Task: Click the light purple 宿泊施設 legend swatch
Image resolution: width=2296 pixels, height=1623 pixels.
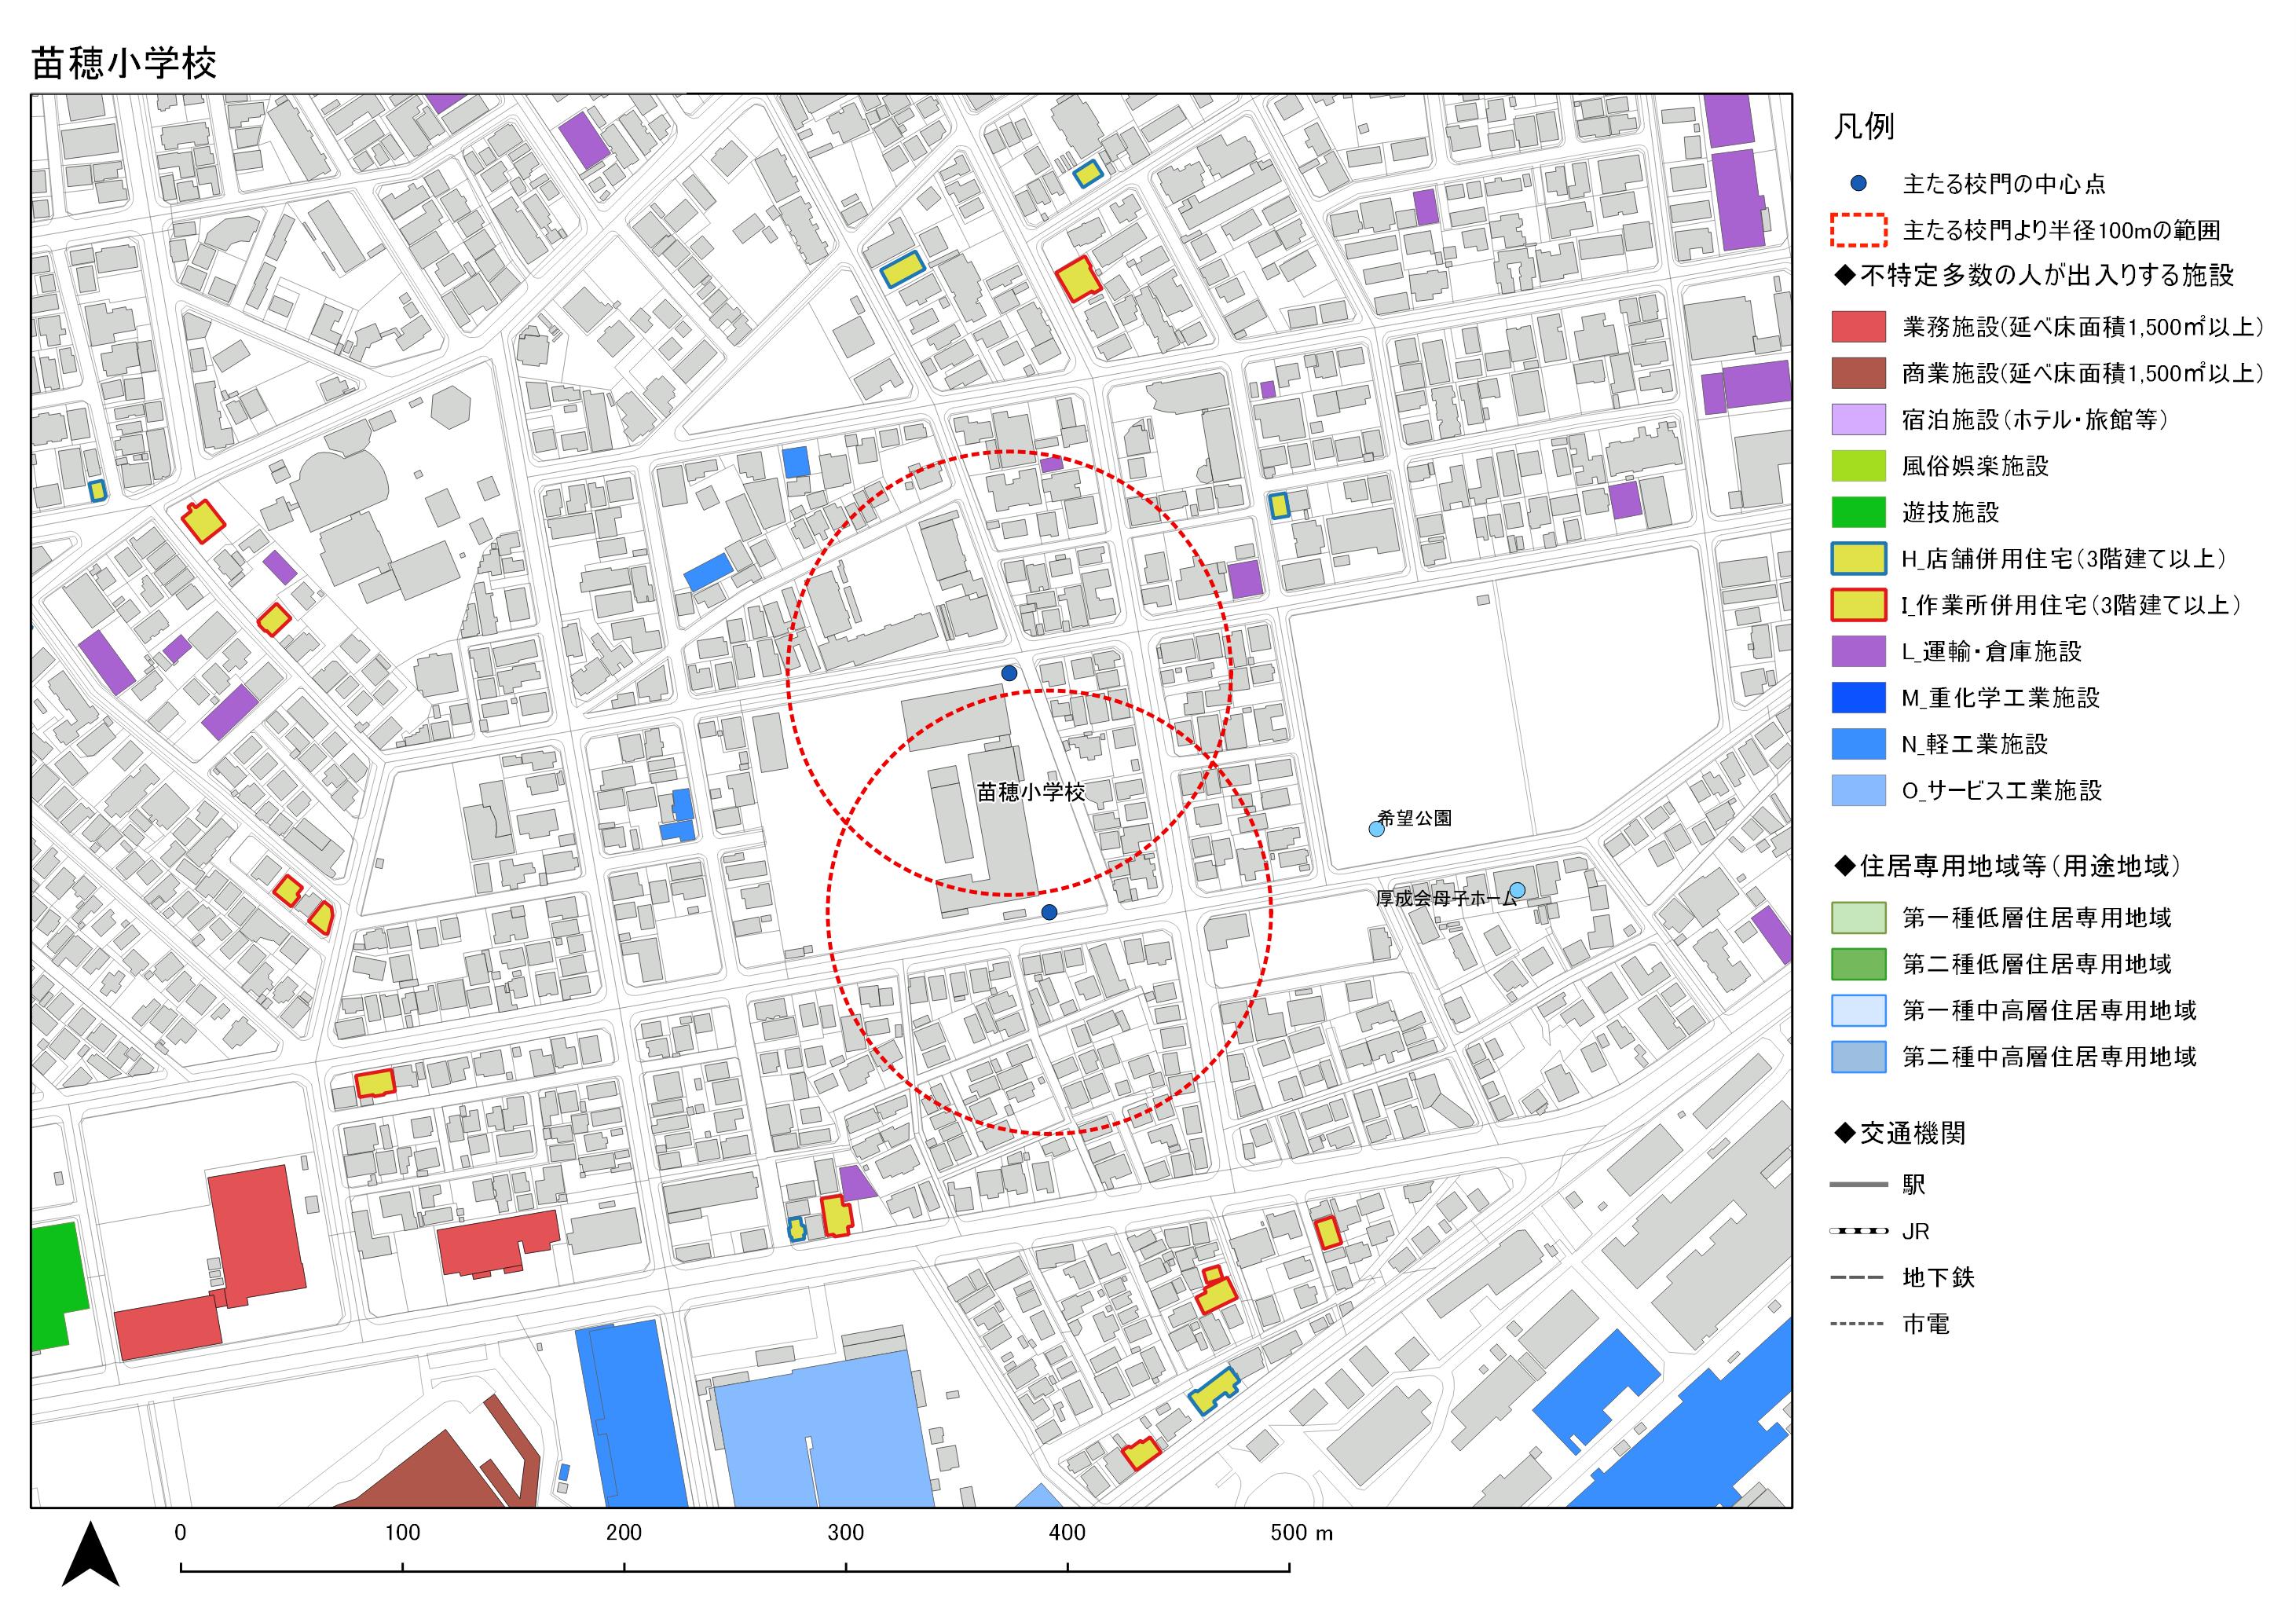Action: click(1859, 419)
